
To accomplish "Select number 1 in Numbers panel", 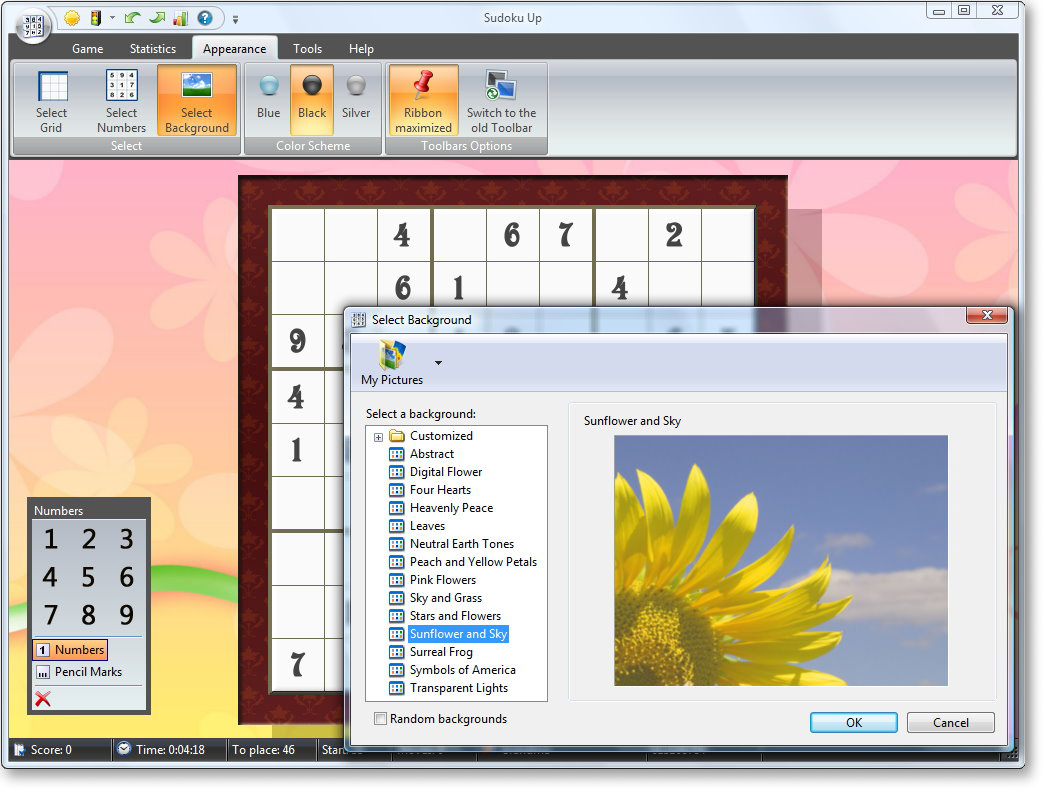I will pyautogui.click(x=51, y=540).
